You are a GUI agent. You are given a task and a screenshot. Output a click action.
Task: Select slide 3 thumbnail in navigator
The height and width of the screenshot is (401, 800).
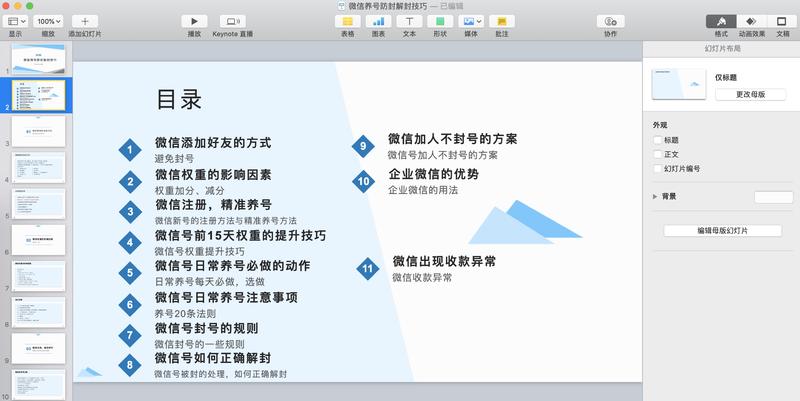[x=38, y=131]
